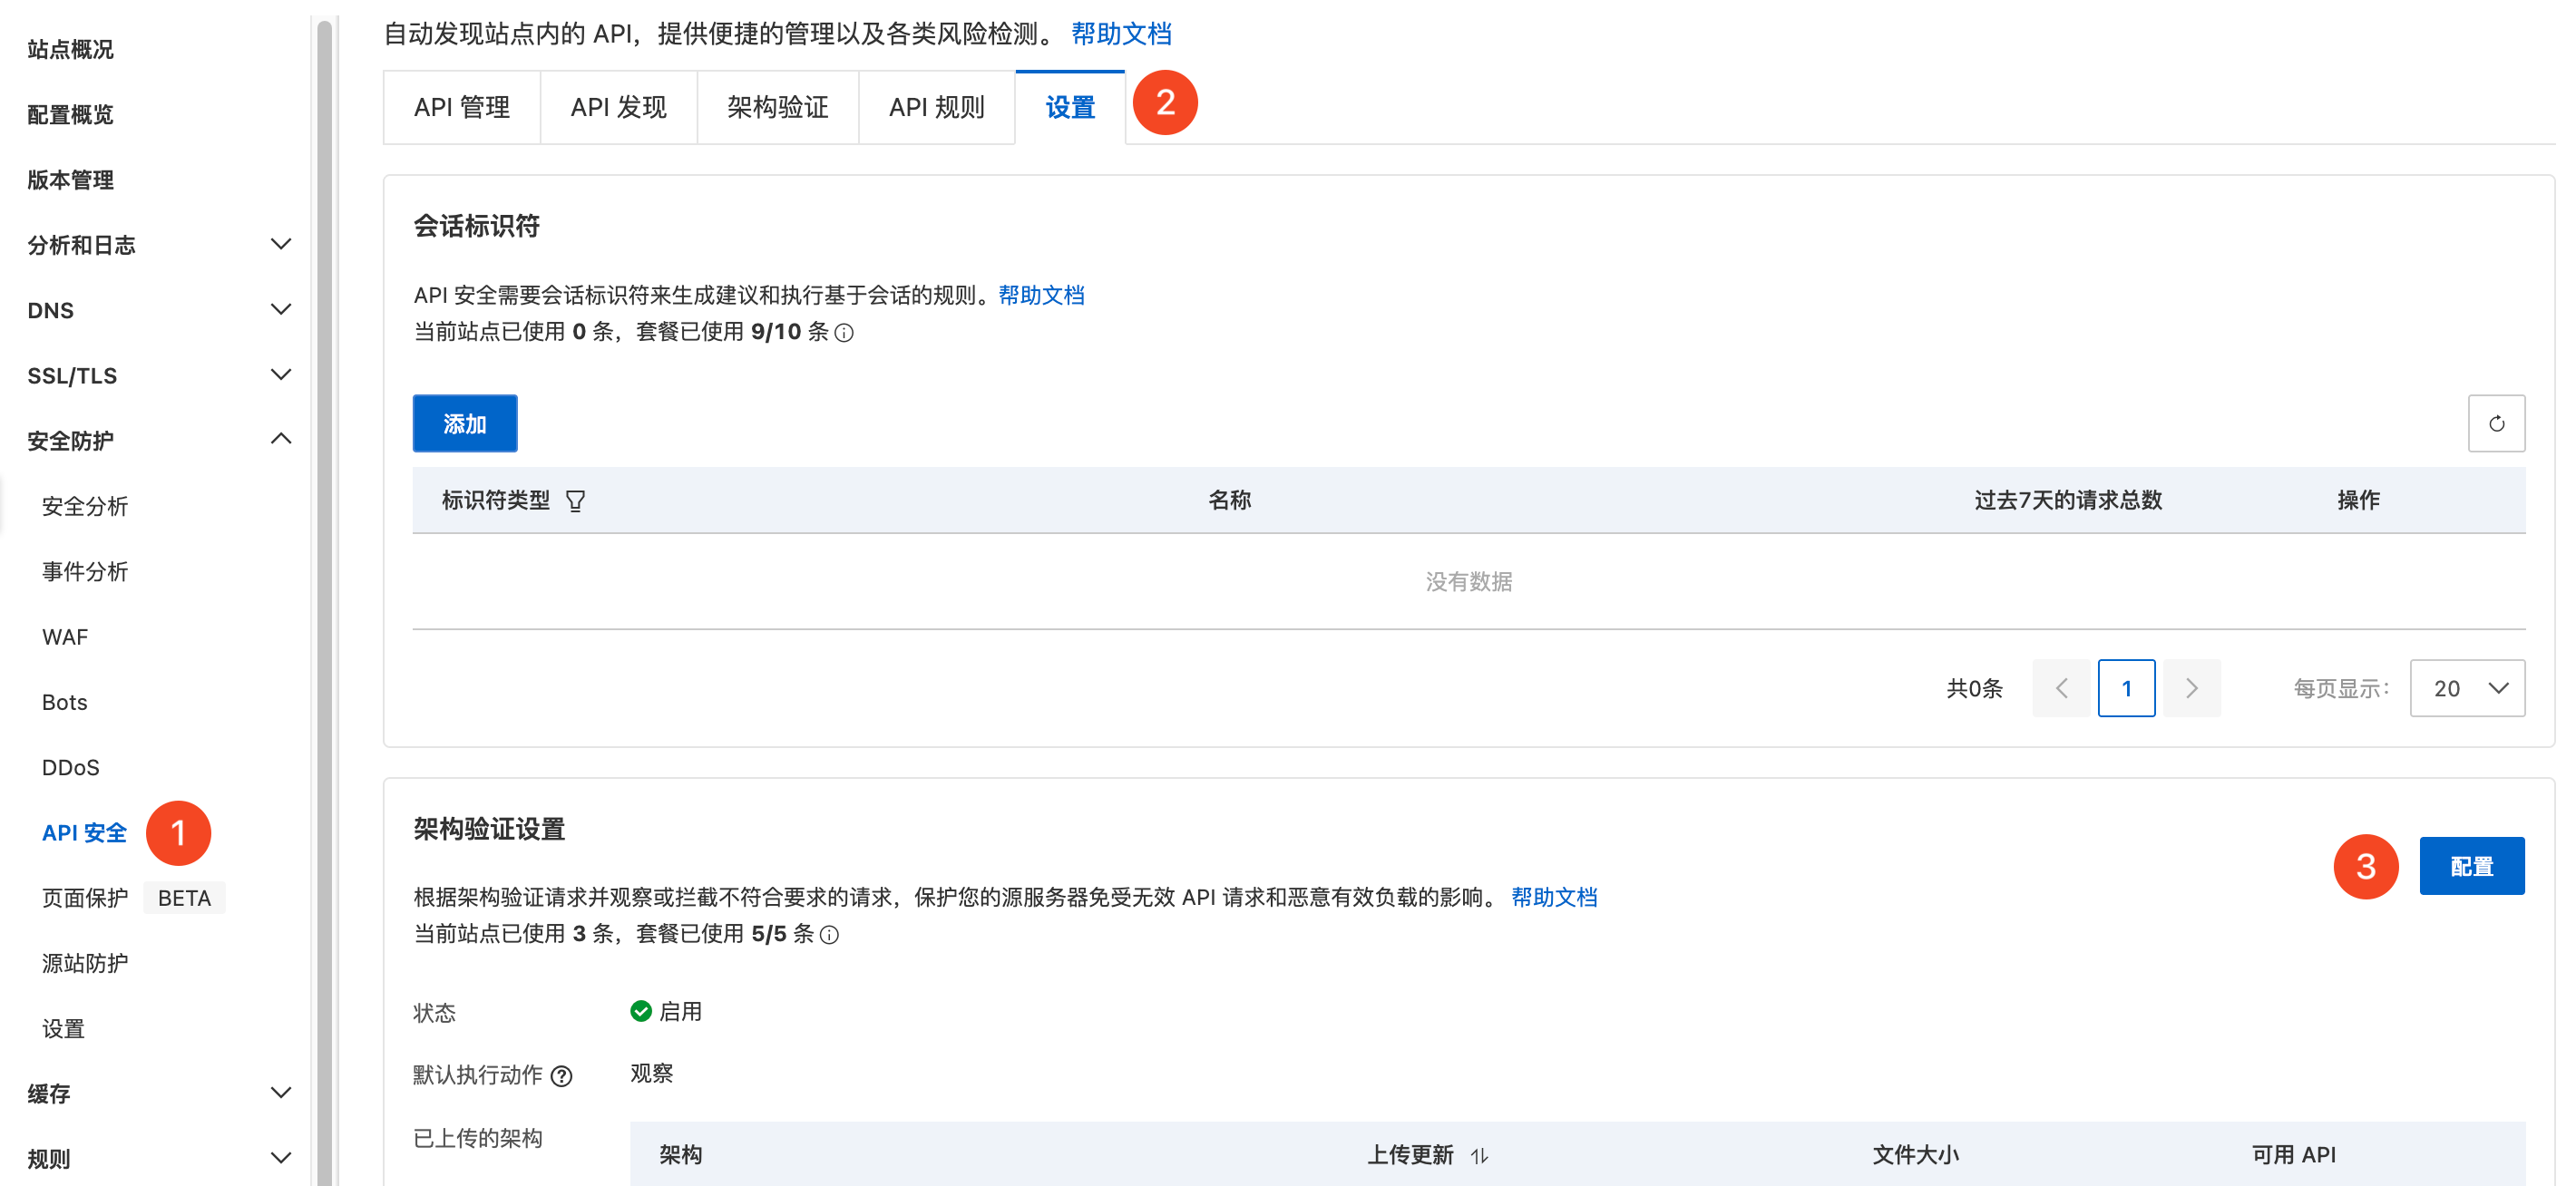
Task: Expand the 分析和日志 sidebar section
Action: coord(281,244)
